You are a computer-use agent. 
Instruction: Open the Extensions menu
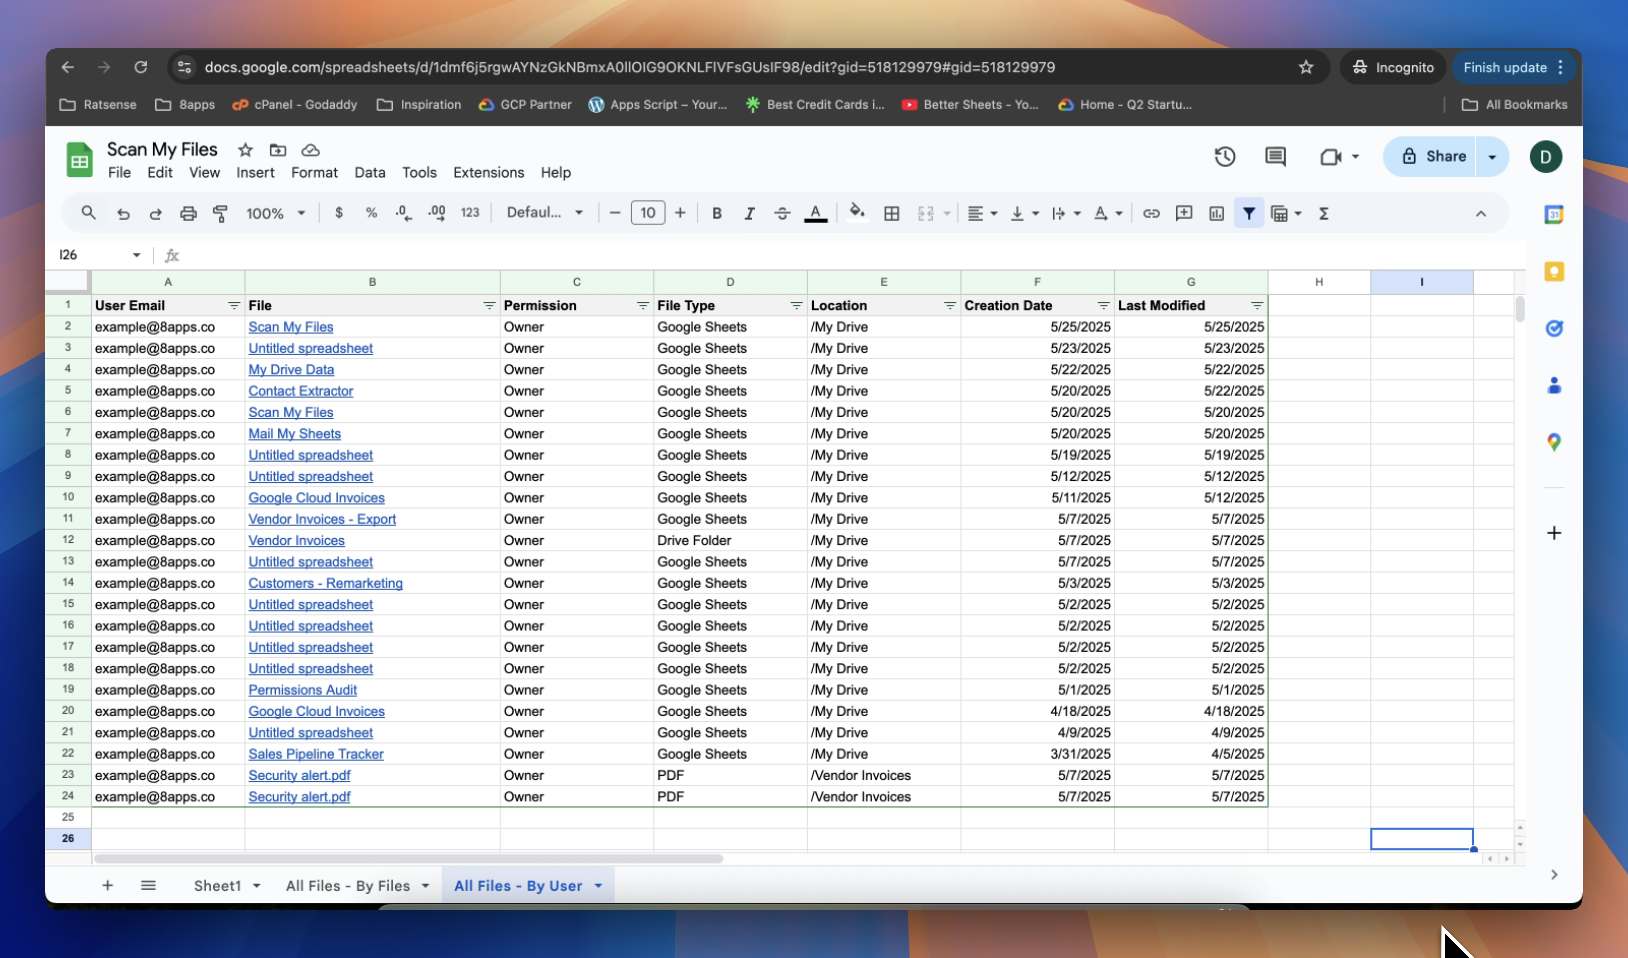pyautogui.click(x=488, y=173)
